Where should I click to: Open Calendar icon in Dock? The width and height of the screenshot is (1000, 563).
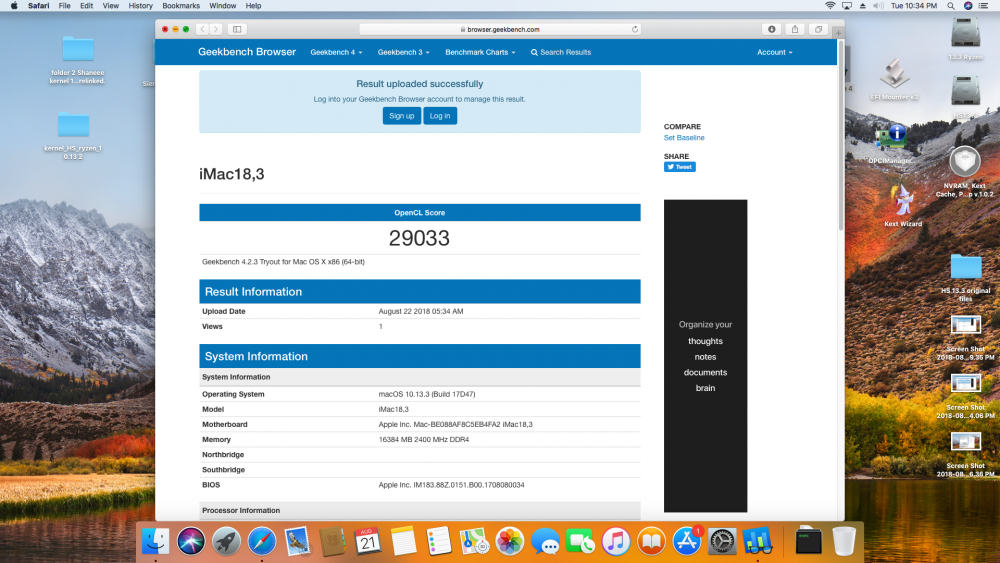tap(368, 541)
